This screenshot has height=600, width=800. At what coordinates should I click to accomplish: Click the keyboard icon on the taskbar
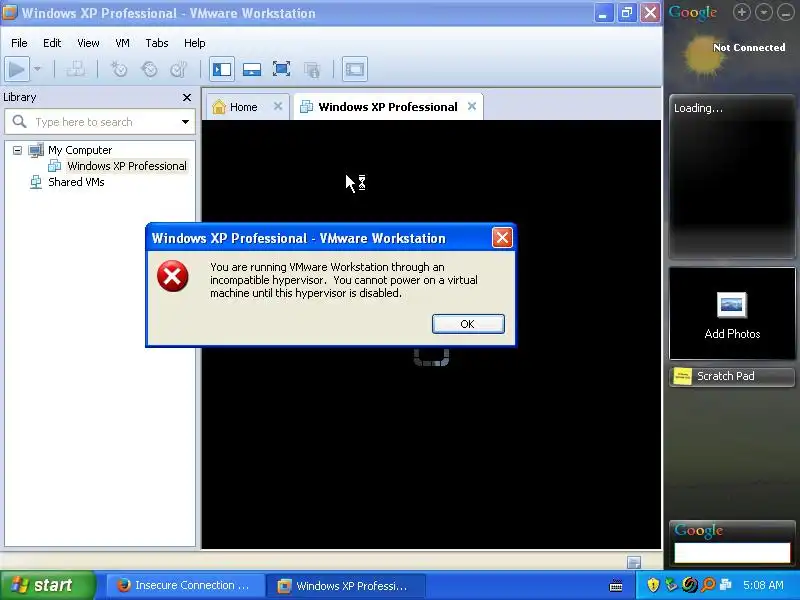[616, 585]
